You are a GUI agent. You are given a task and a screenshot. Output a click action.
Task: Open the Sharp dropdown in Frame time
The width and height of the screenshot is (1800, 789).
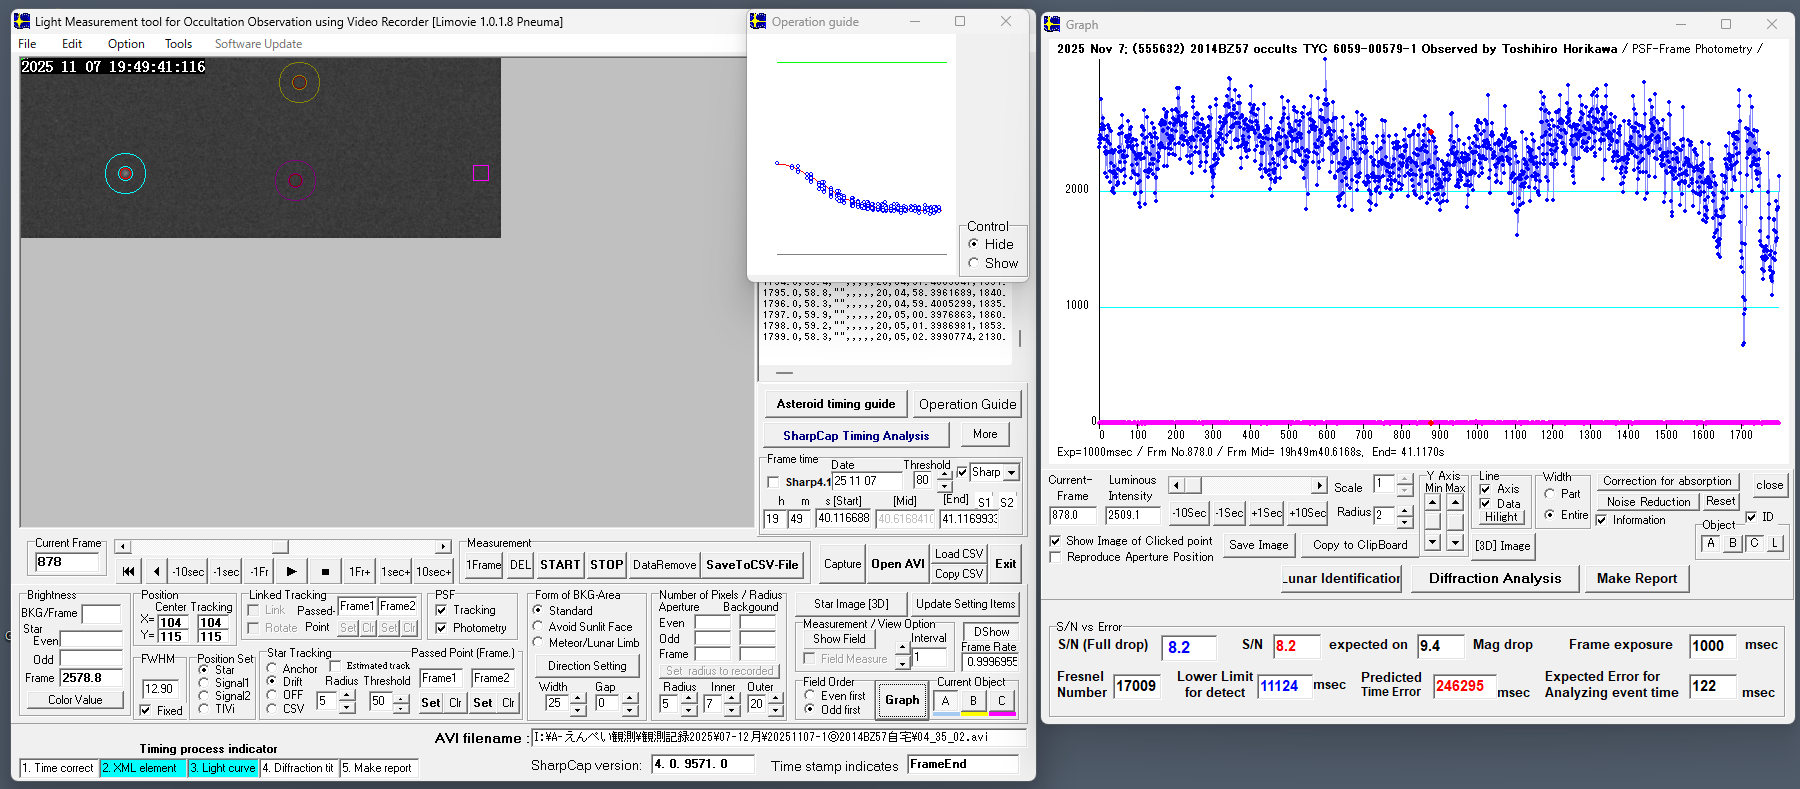point(1011,473)
